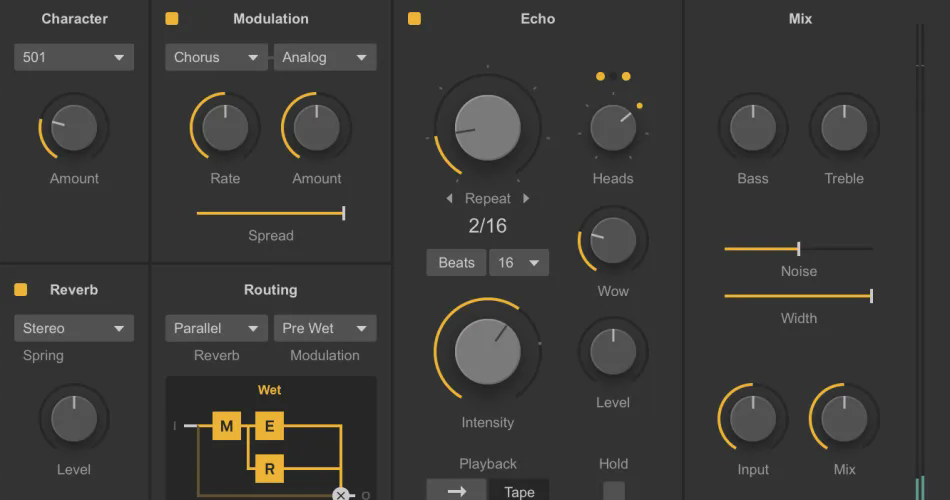The width and height of the screenshot is (950, 500).
Task: Click the Heads knob
Action: 613,128
